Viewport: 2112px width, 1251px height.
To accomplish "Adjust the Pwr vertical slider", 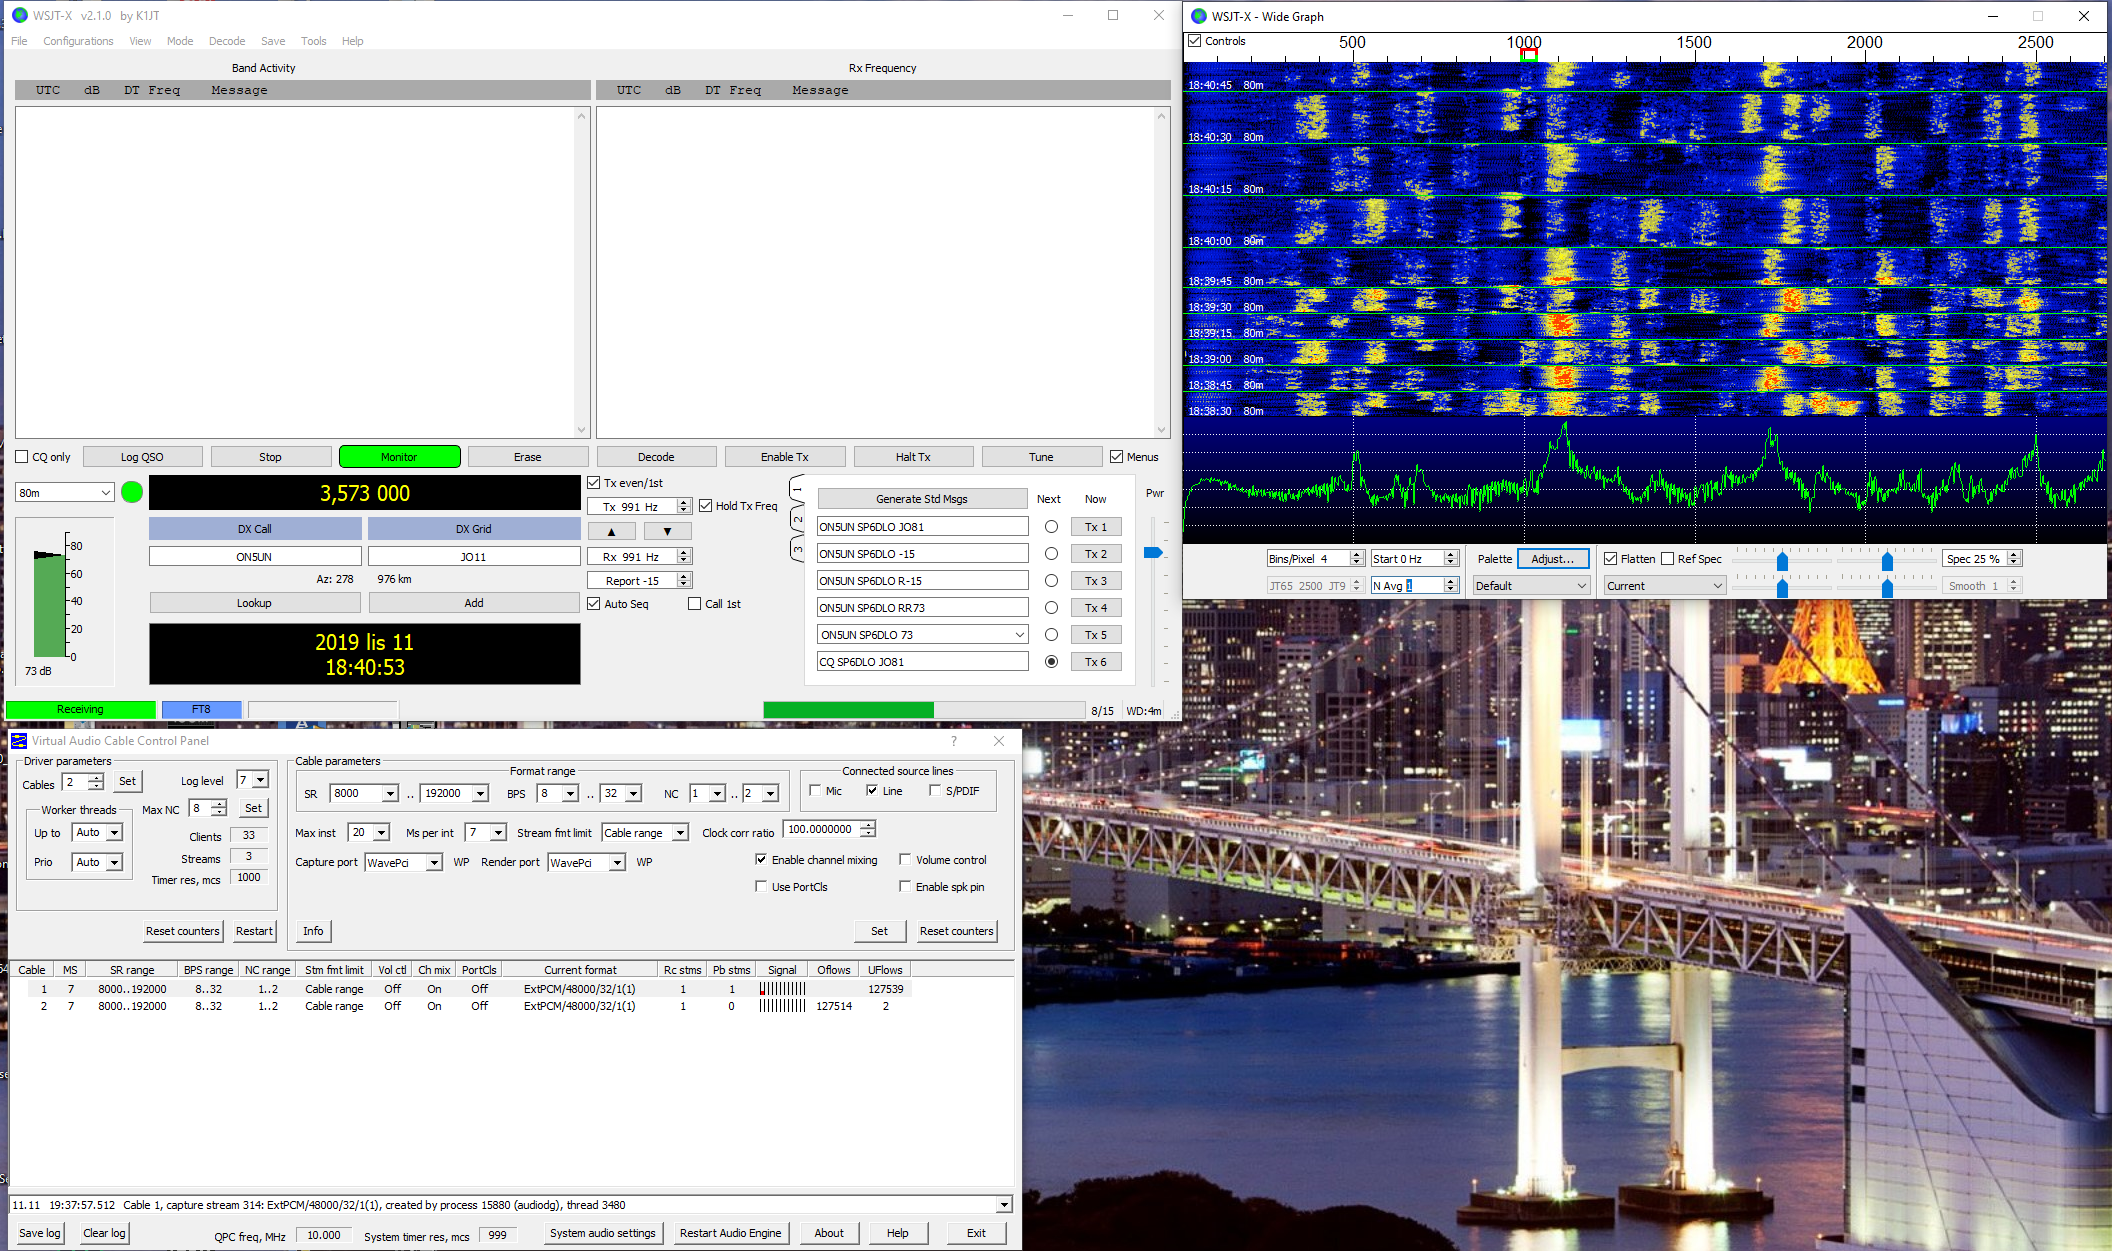I will (x=1153, y=553).
